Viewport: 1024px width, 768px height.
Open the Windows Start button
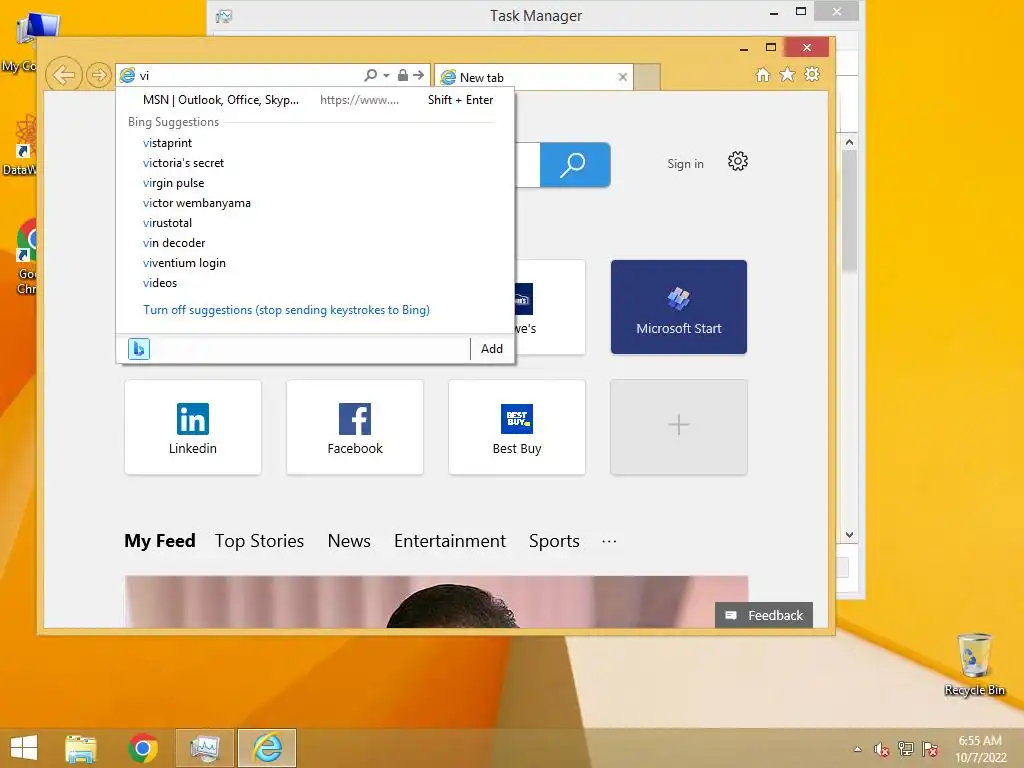[24, 748]
